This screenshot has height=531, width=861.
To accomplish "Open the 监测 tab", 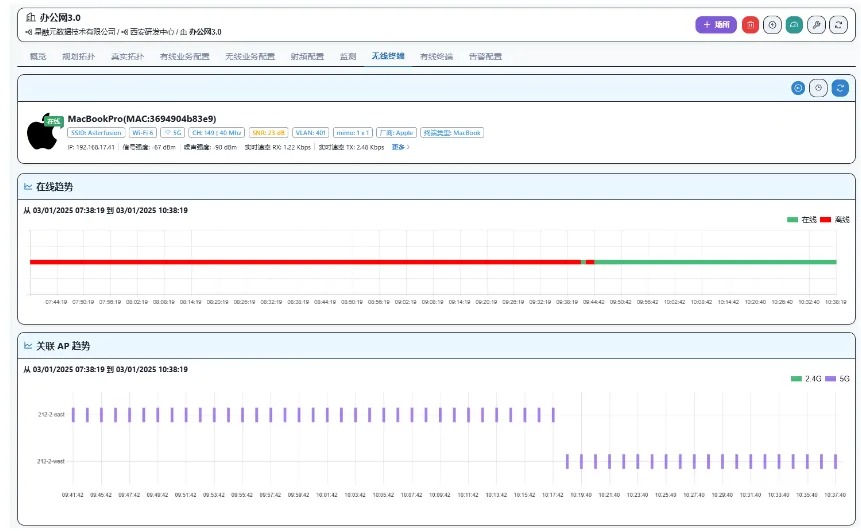I will tap(348, 56).
